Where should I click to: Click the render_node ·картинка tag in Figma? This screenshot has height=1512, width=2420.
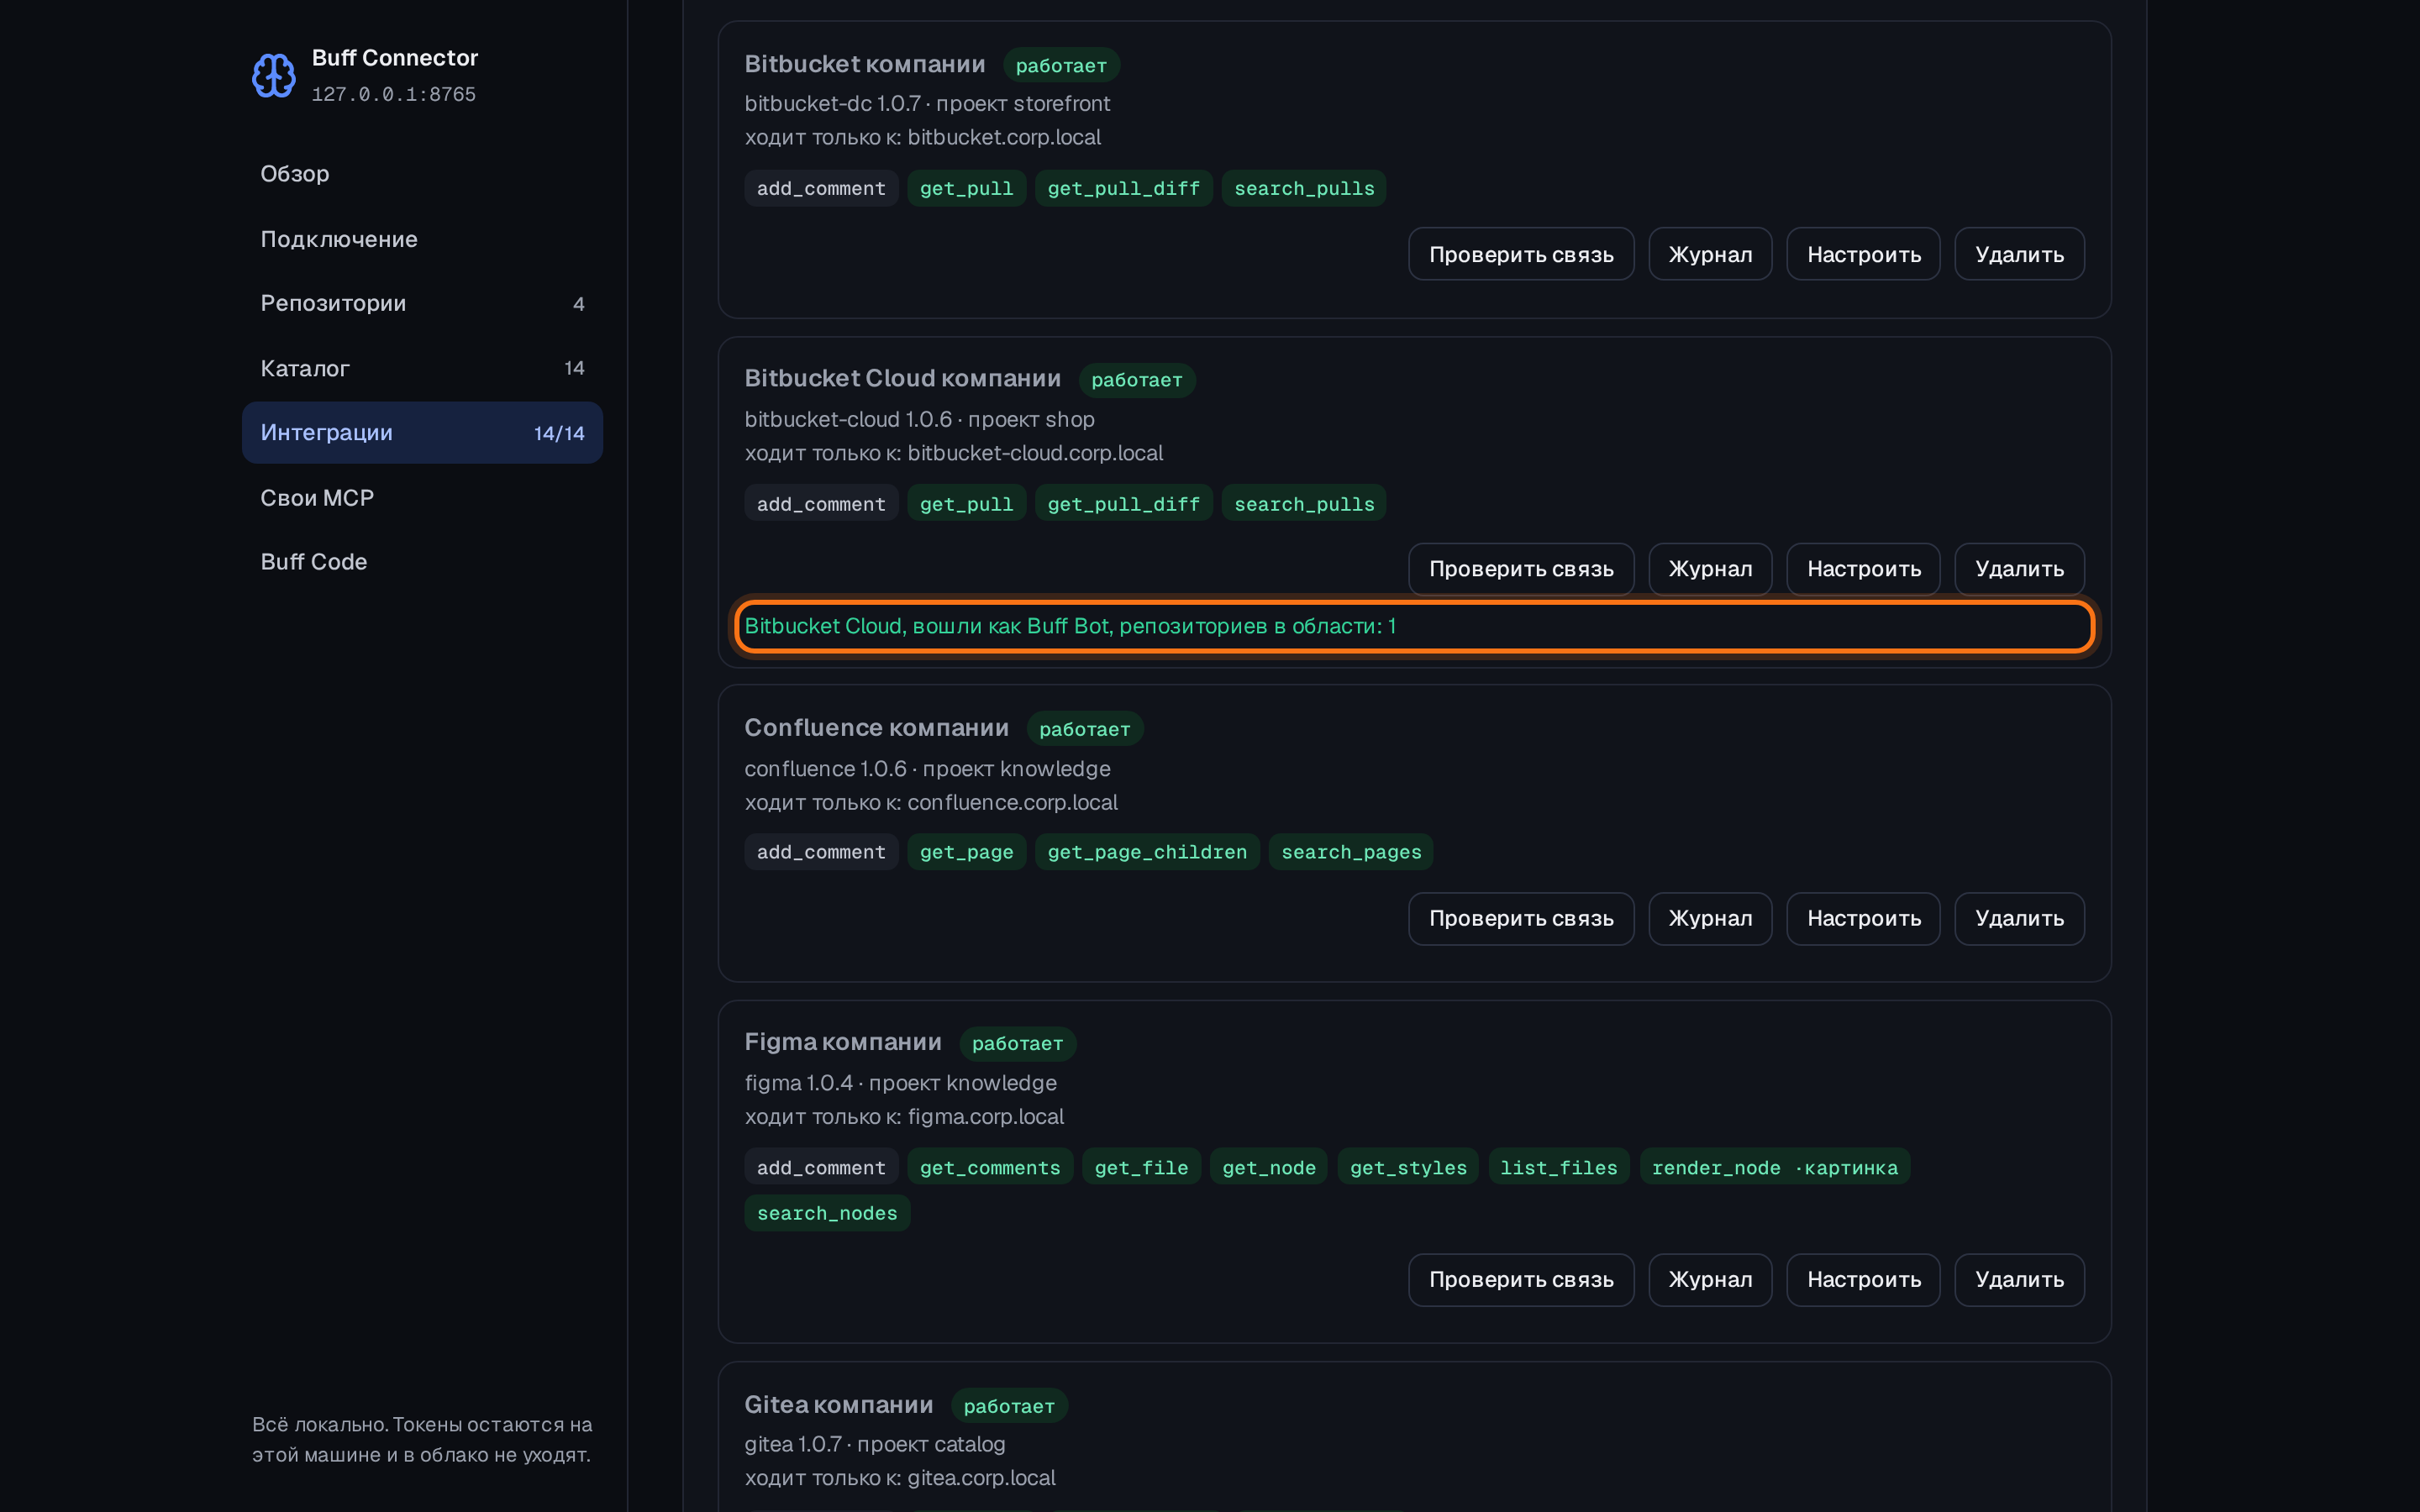pyautogui.click(x=1774, y=1167)
